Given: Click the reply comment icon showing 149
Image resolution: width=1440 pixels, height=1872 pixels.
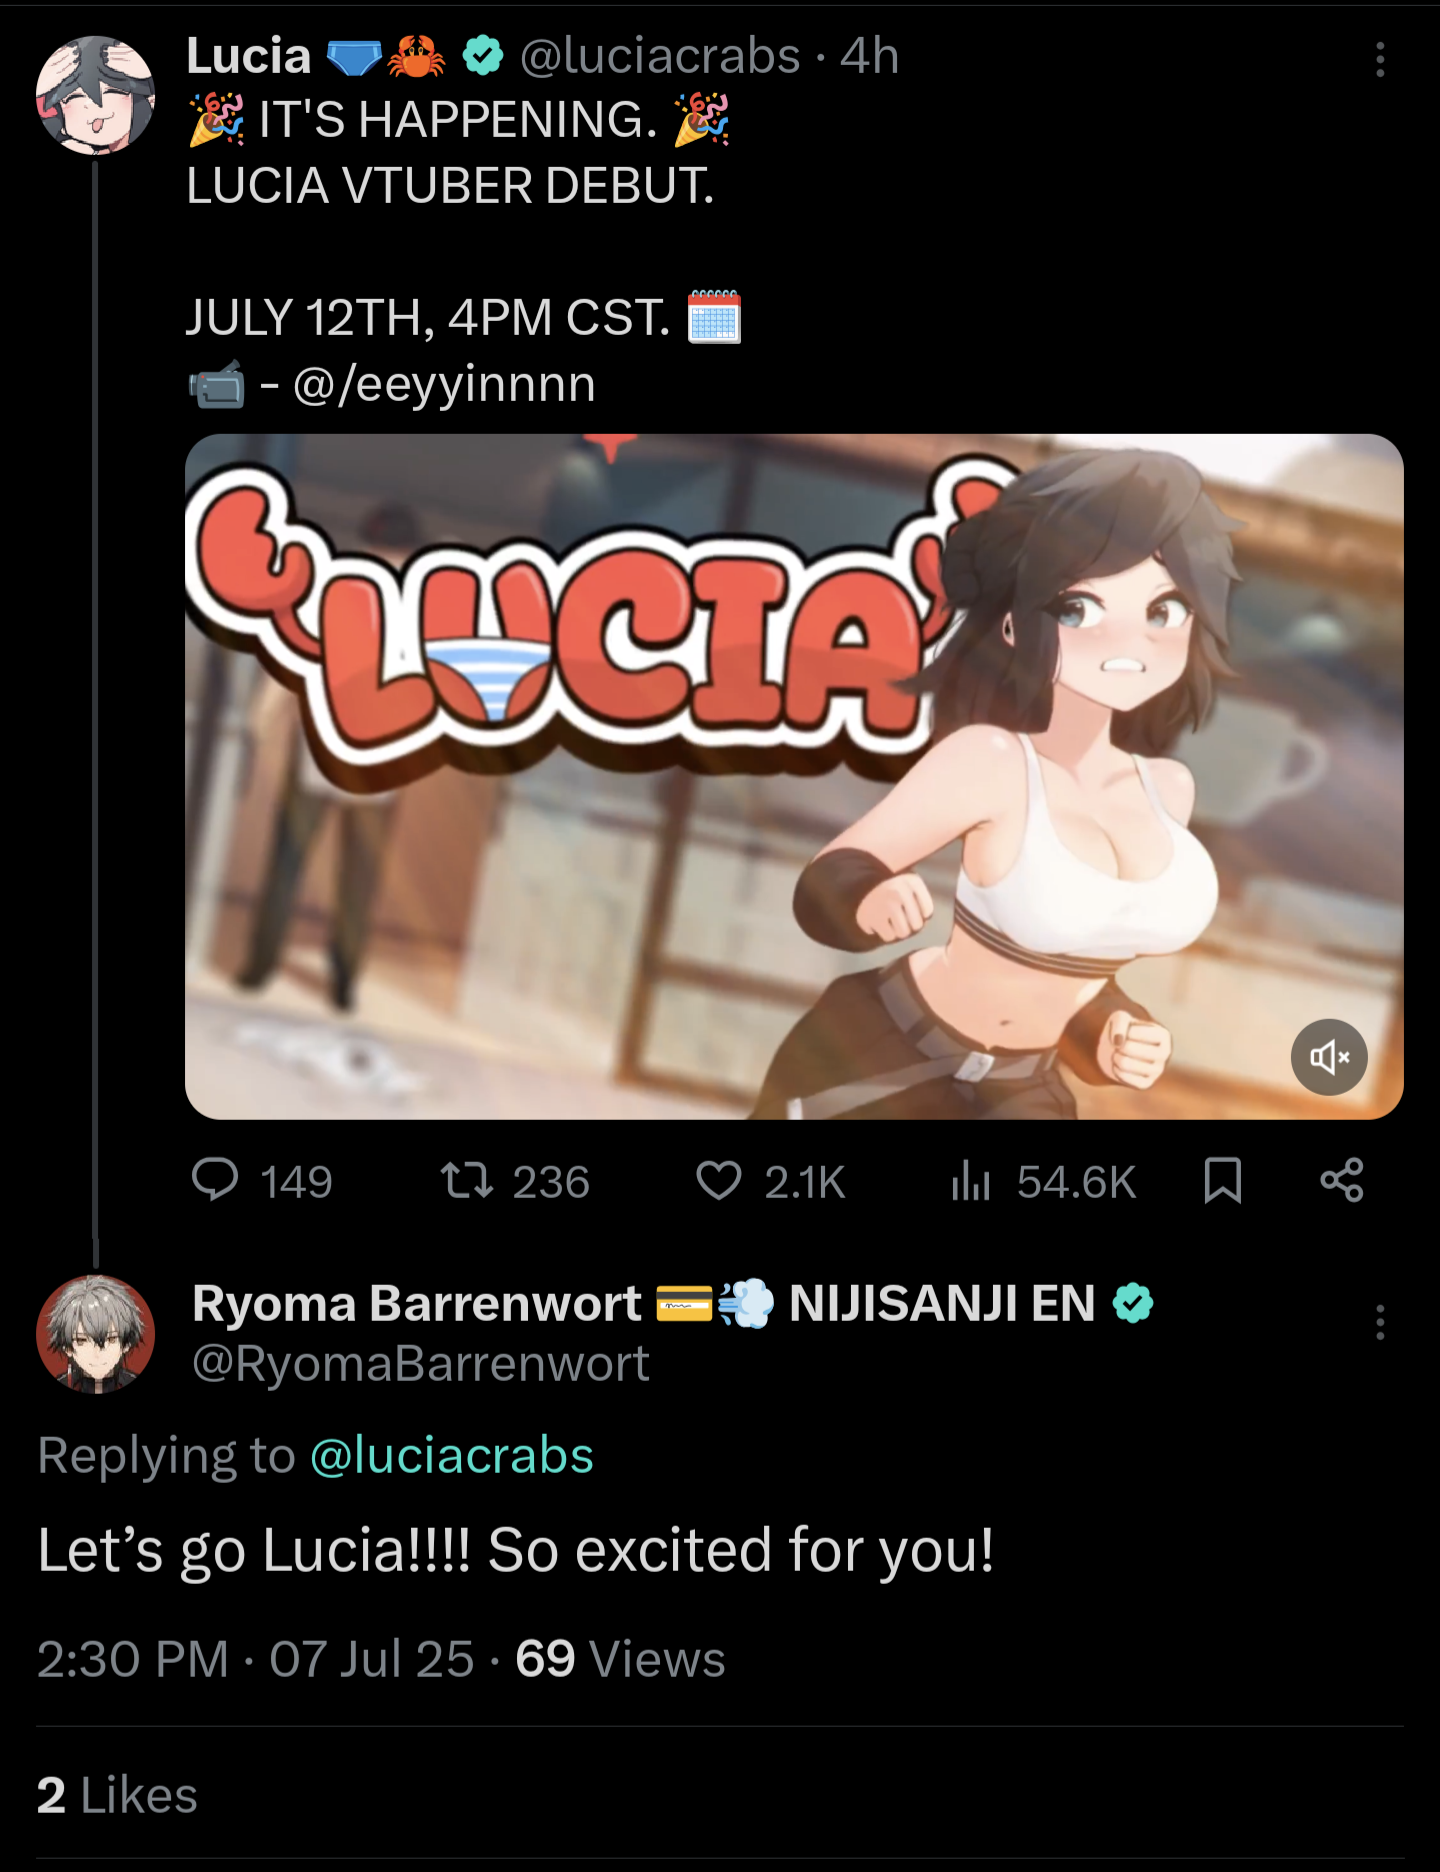Looking at the screenshot, I should coord(215,1180).
